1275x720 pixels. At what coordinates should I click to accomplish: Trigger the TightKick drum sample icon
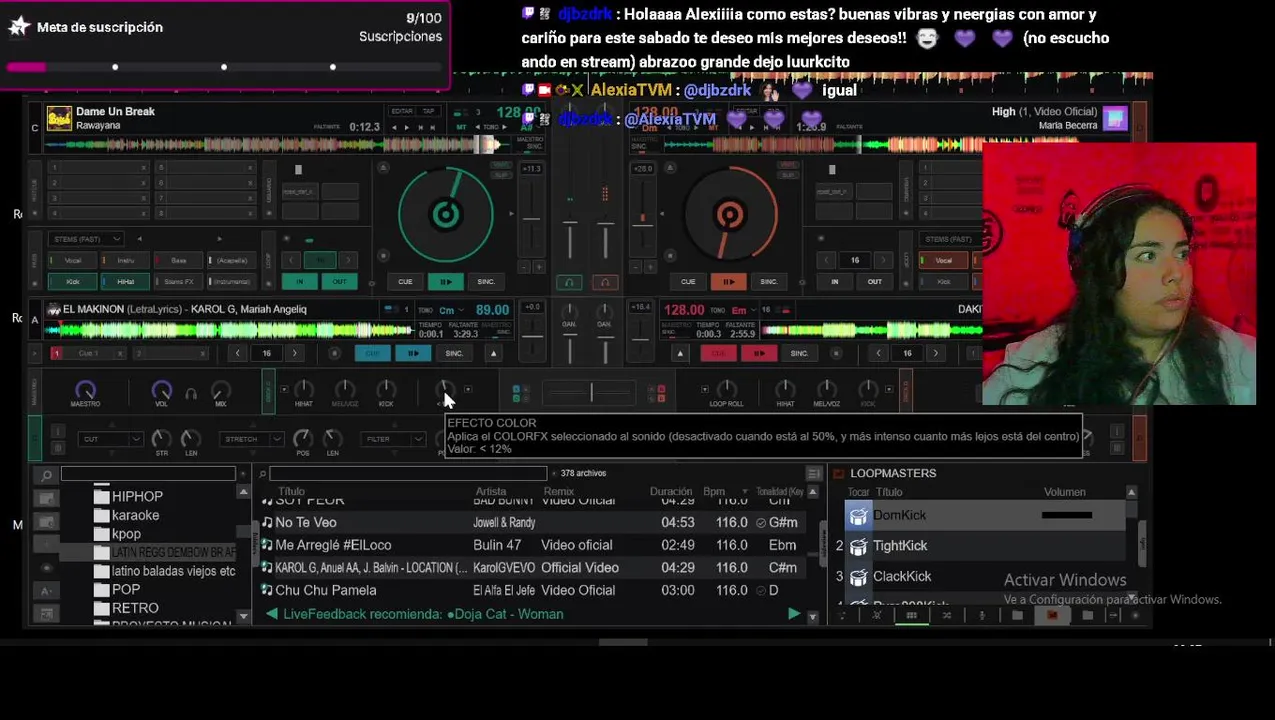point(858,547)
